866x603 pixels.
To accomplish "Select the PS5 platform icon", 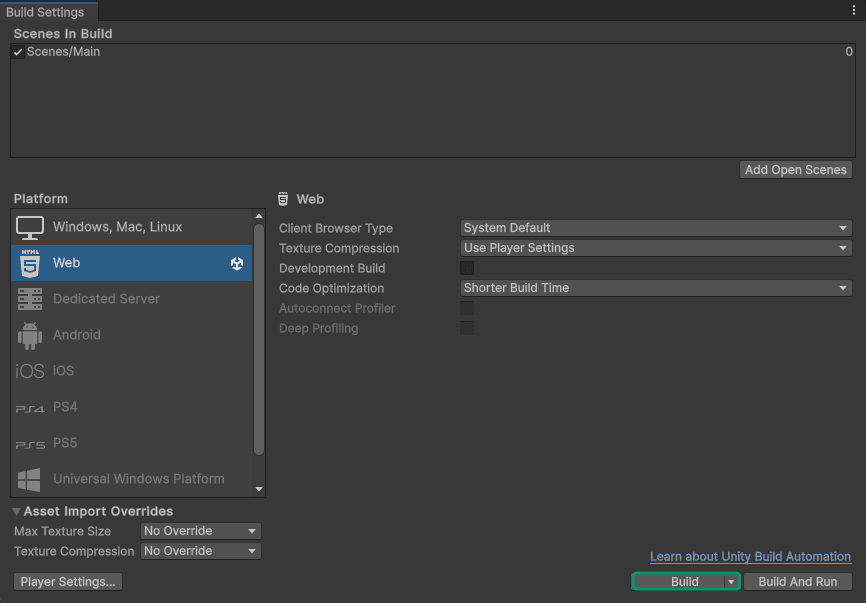I will (x=29, y=443).
